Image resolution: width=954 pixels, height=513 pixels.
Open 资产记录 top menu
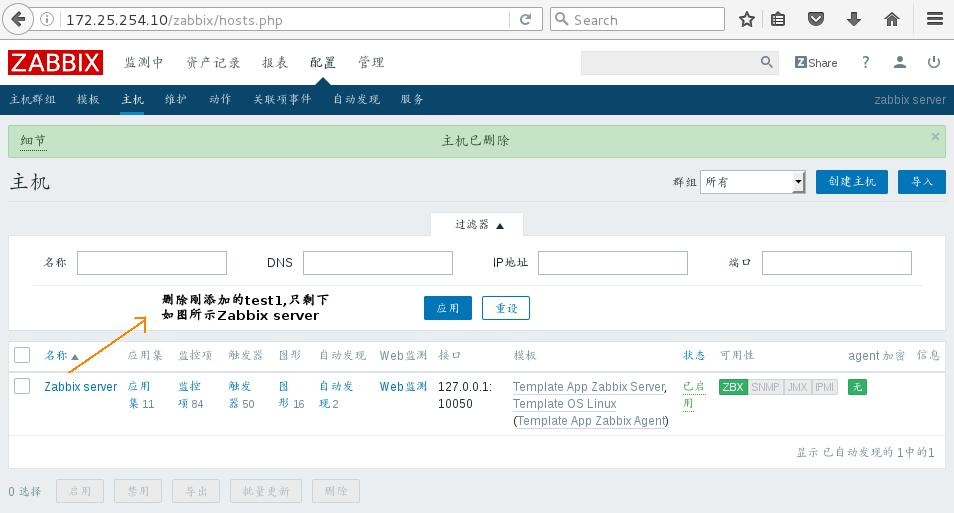click(x=213, y=63)
